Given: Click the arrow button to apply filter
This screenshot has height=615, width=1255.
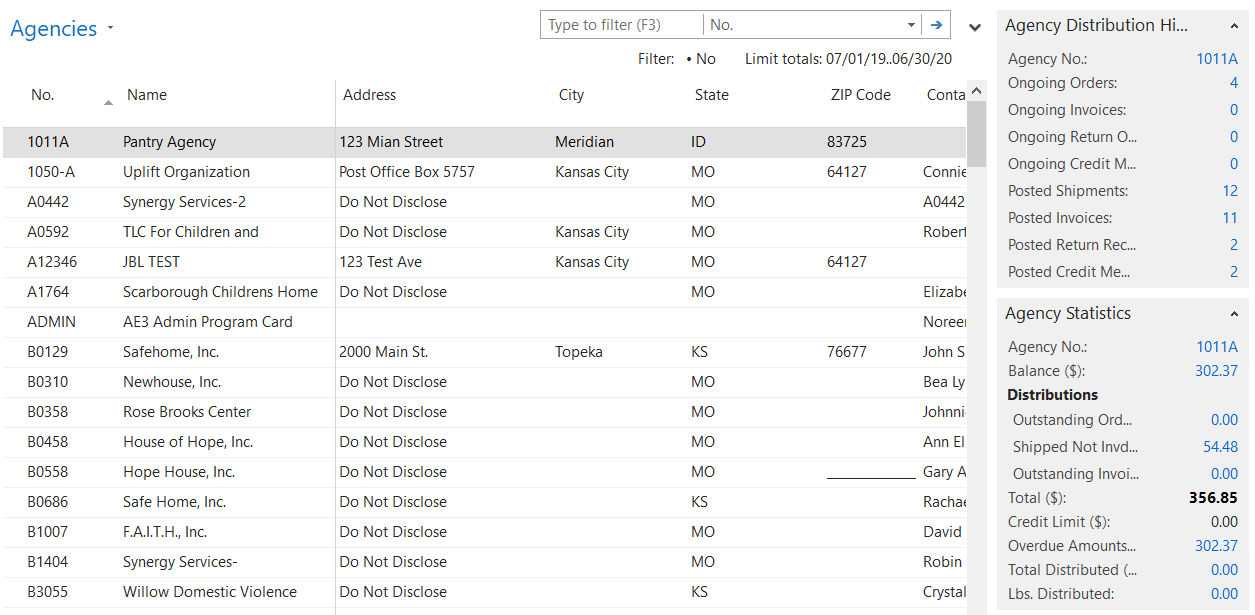Looking at the screenshot, I should 936,25.
